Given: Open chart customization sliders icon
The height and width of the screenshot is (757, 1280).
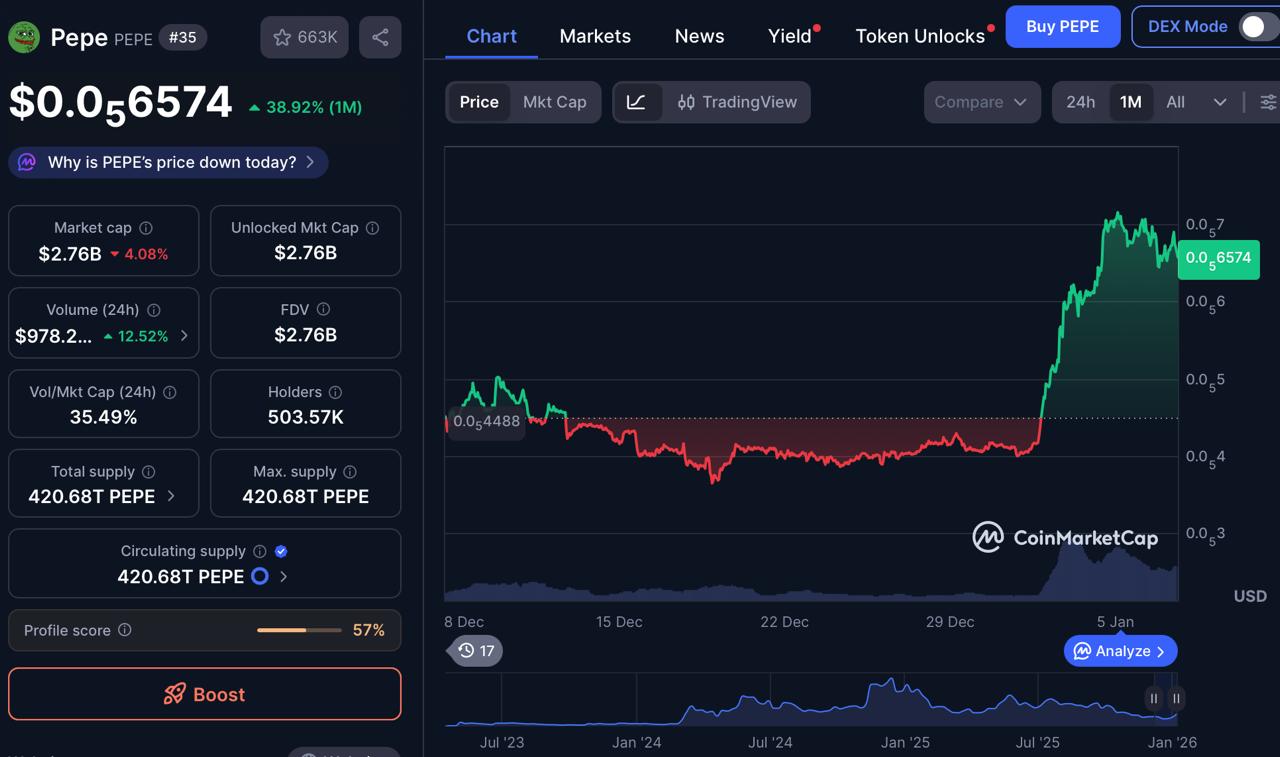Looking at the screenshot, I should point(1267,101).
